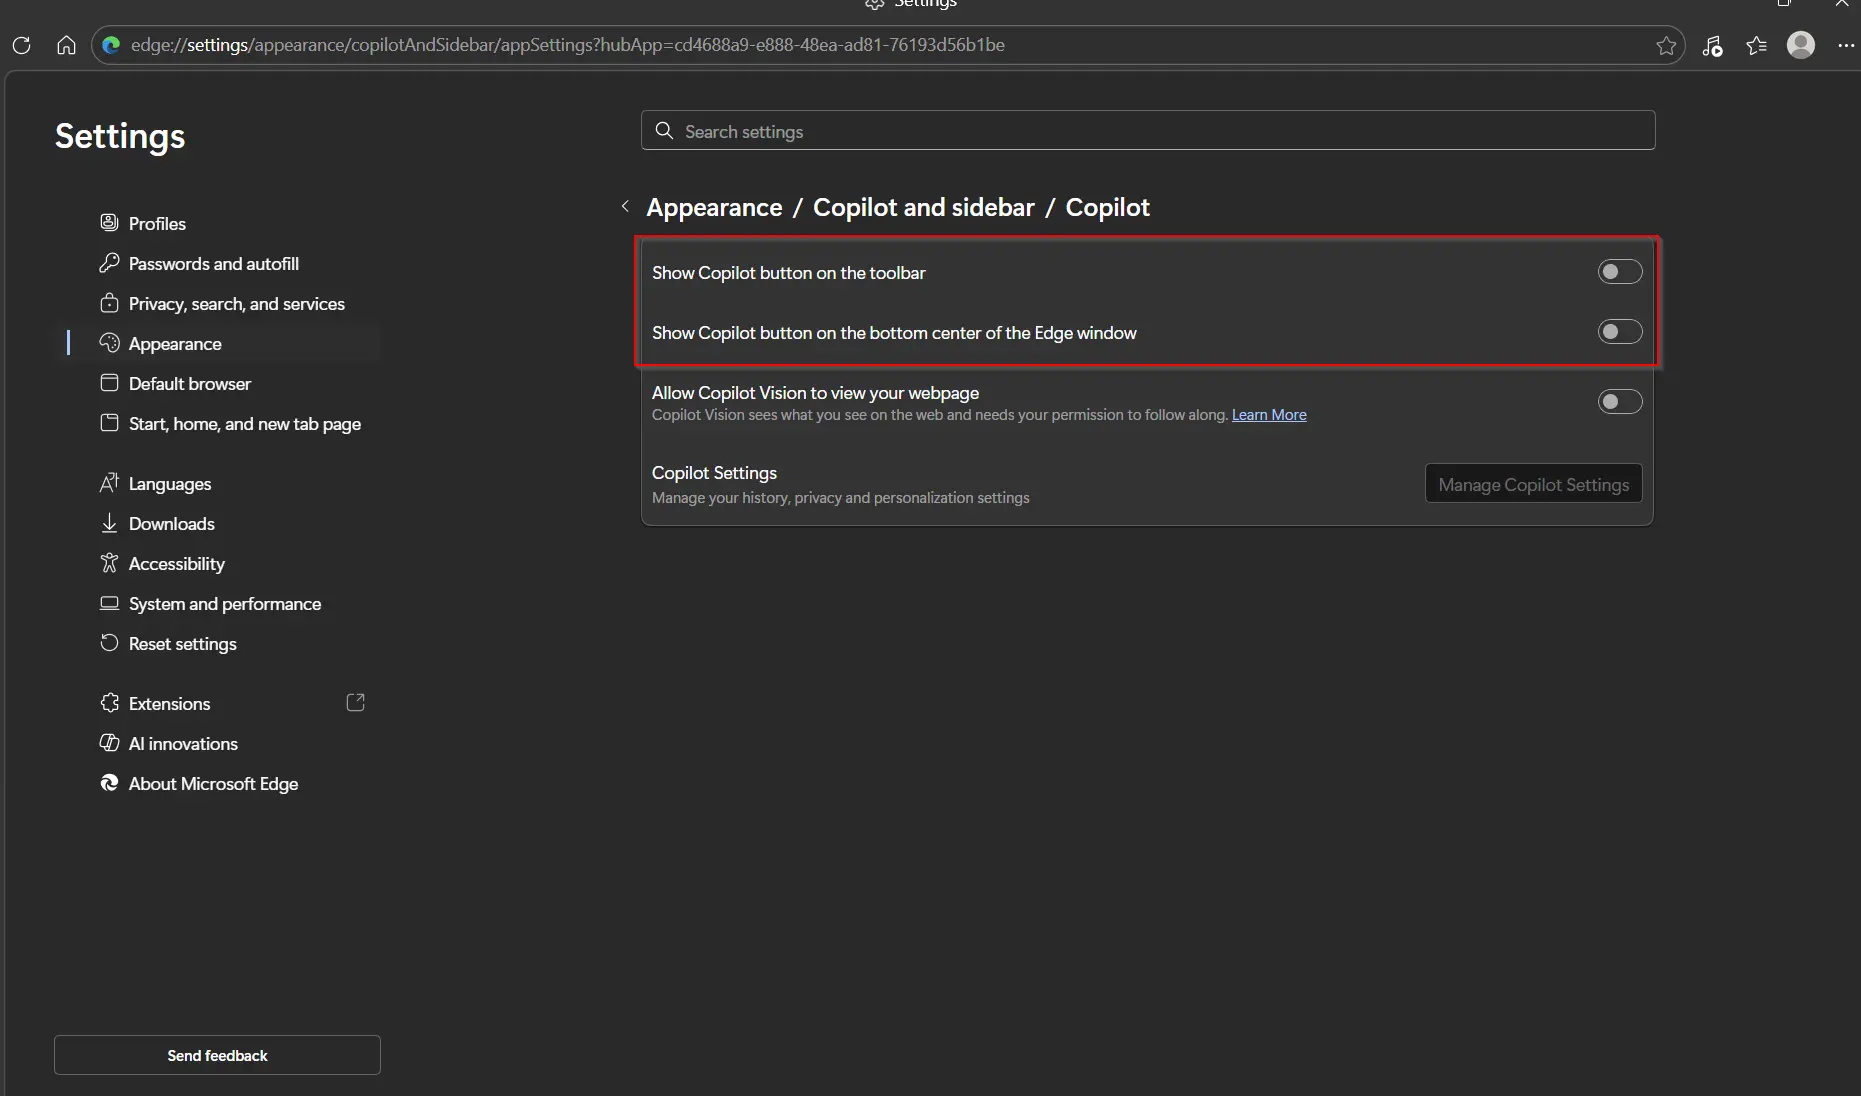Toggle Copilot button on bottom center of window
The image size is (1861, 1096).
[1619, 332]
